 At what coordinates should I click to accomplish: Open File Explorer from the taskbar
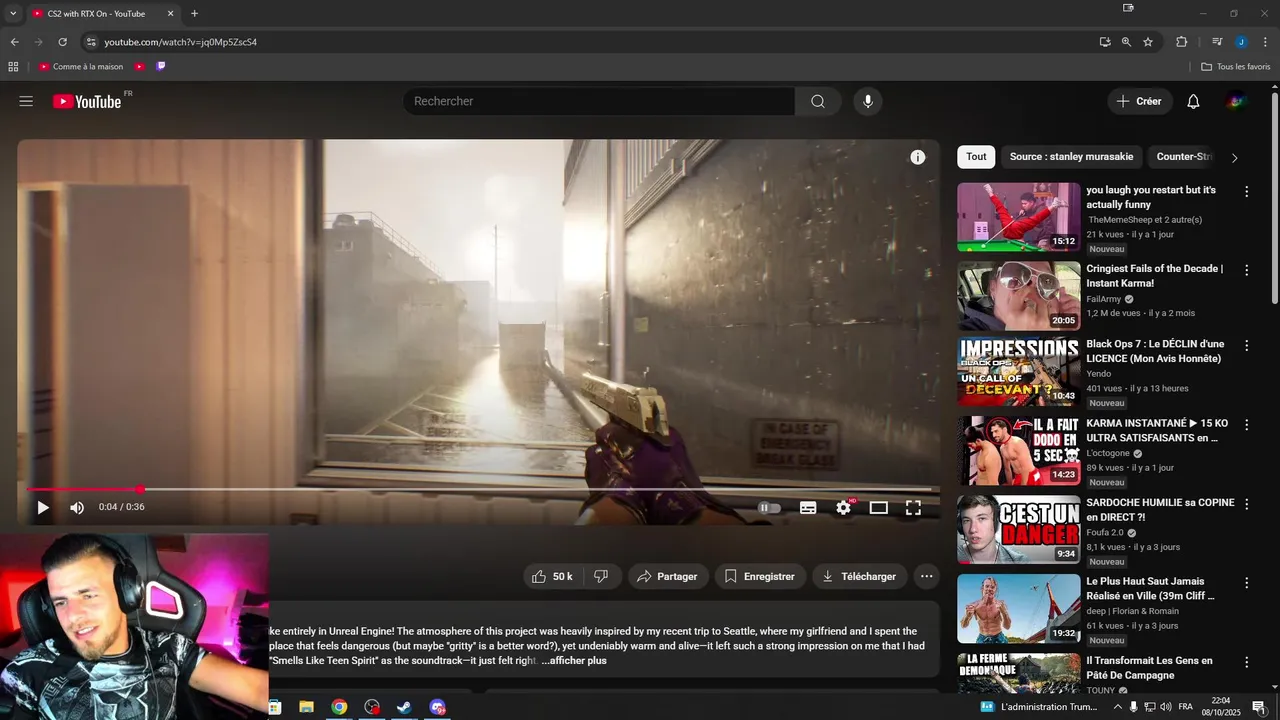pos(306,707)
